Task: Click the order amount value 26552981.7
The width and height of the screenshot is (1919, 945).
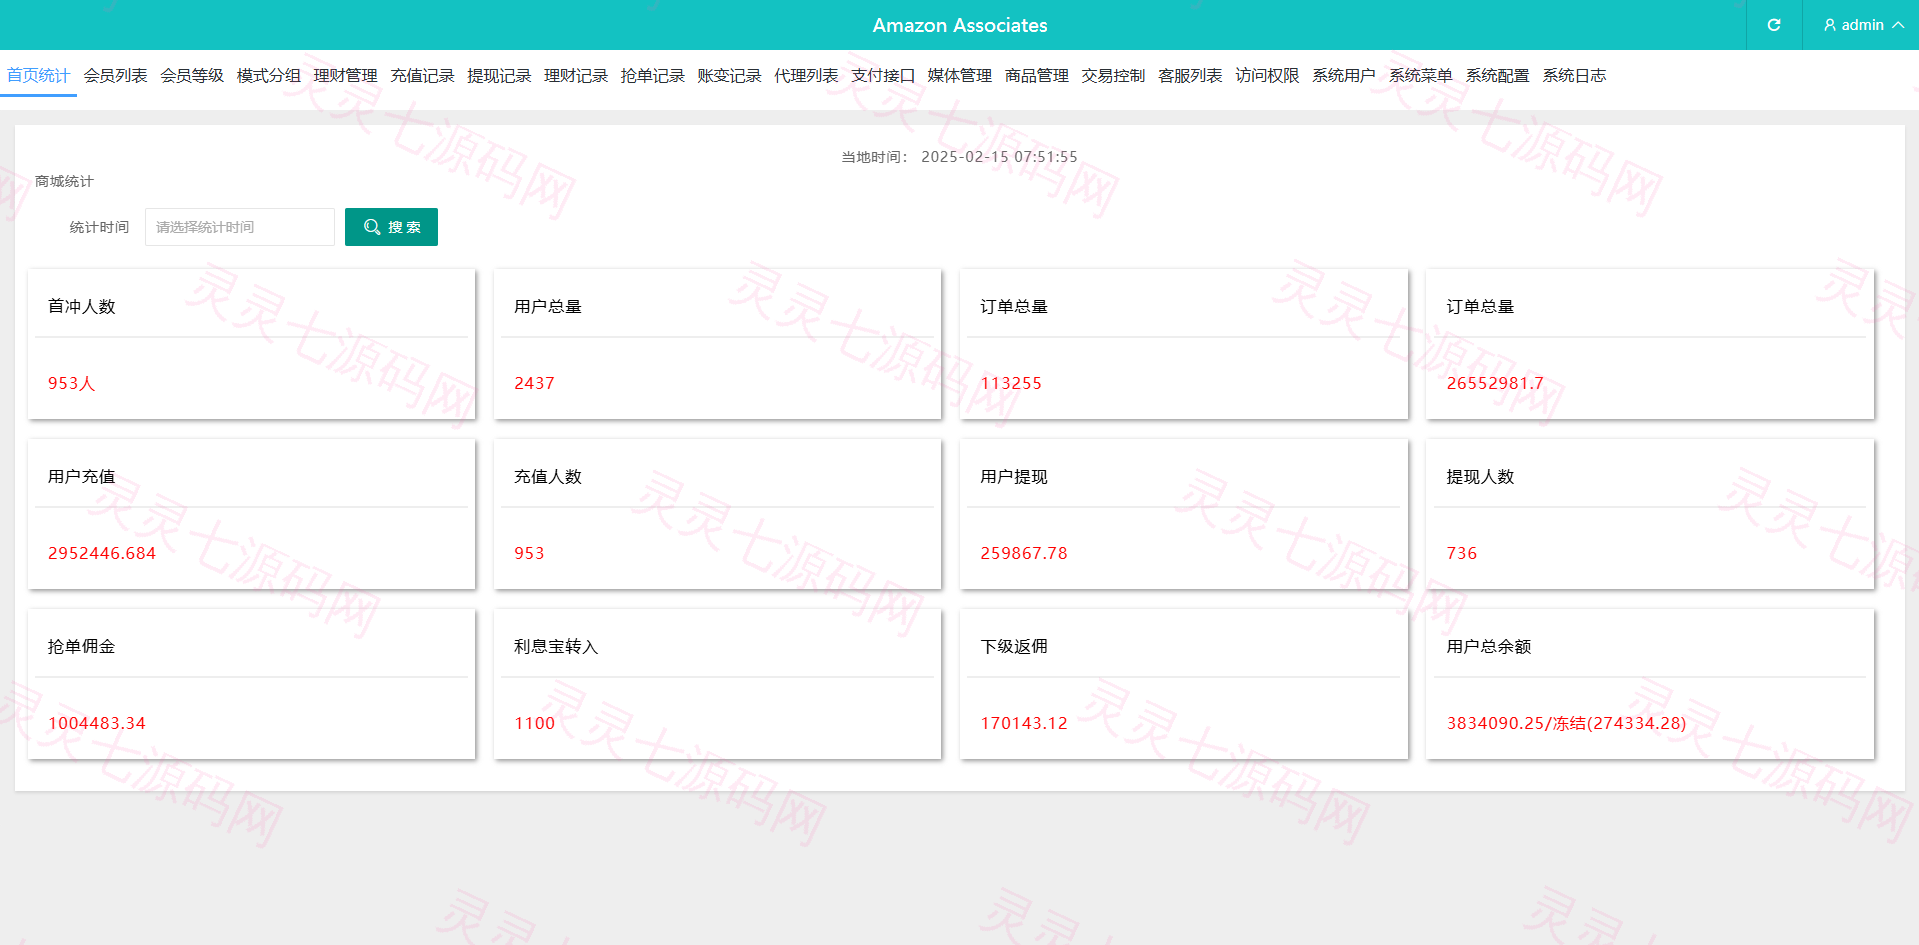Action: (1495, 383)
